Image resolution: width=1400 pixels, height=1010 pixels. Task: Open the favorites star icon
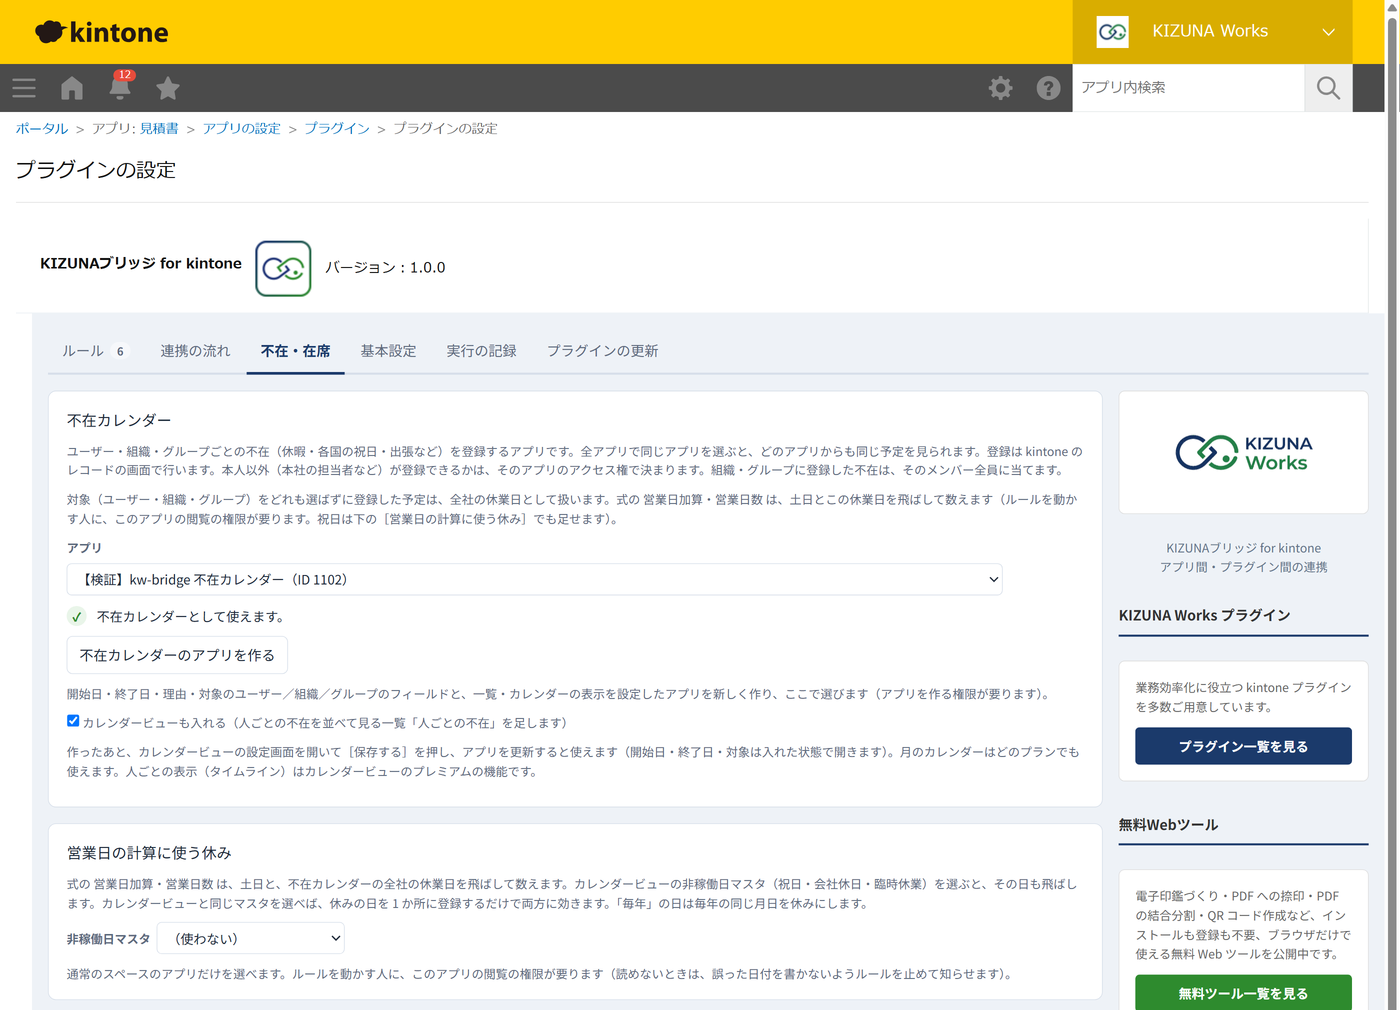(x=168, y=88)
